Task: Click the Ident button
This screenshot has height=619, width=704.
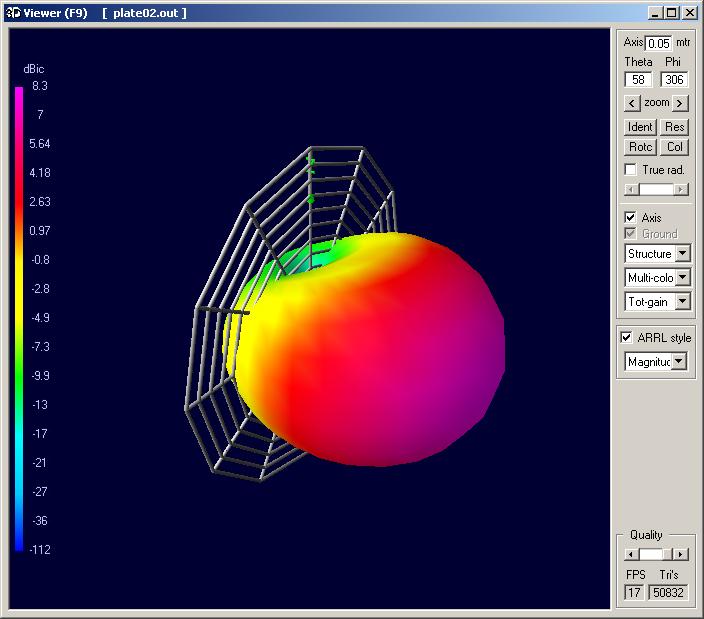Action: point(640,127)
